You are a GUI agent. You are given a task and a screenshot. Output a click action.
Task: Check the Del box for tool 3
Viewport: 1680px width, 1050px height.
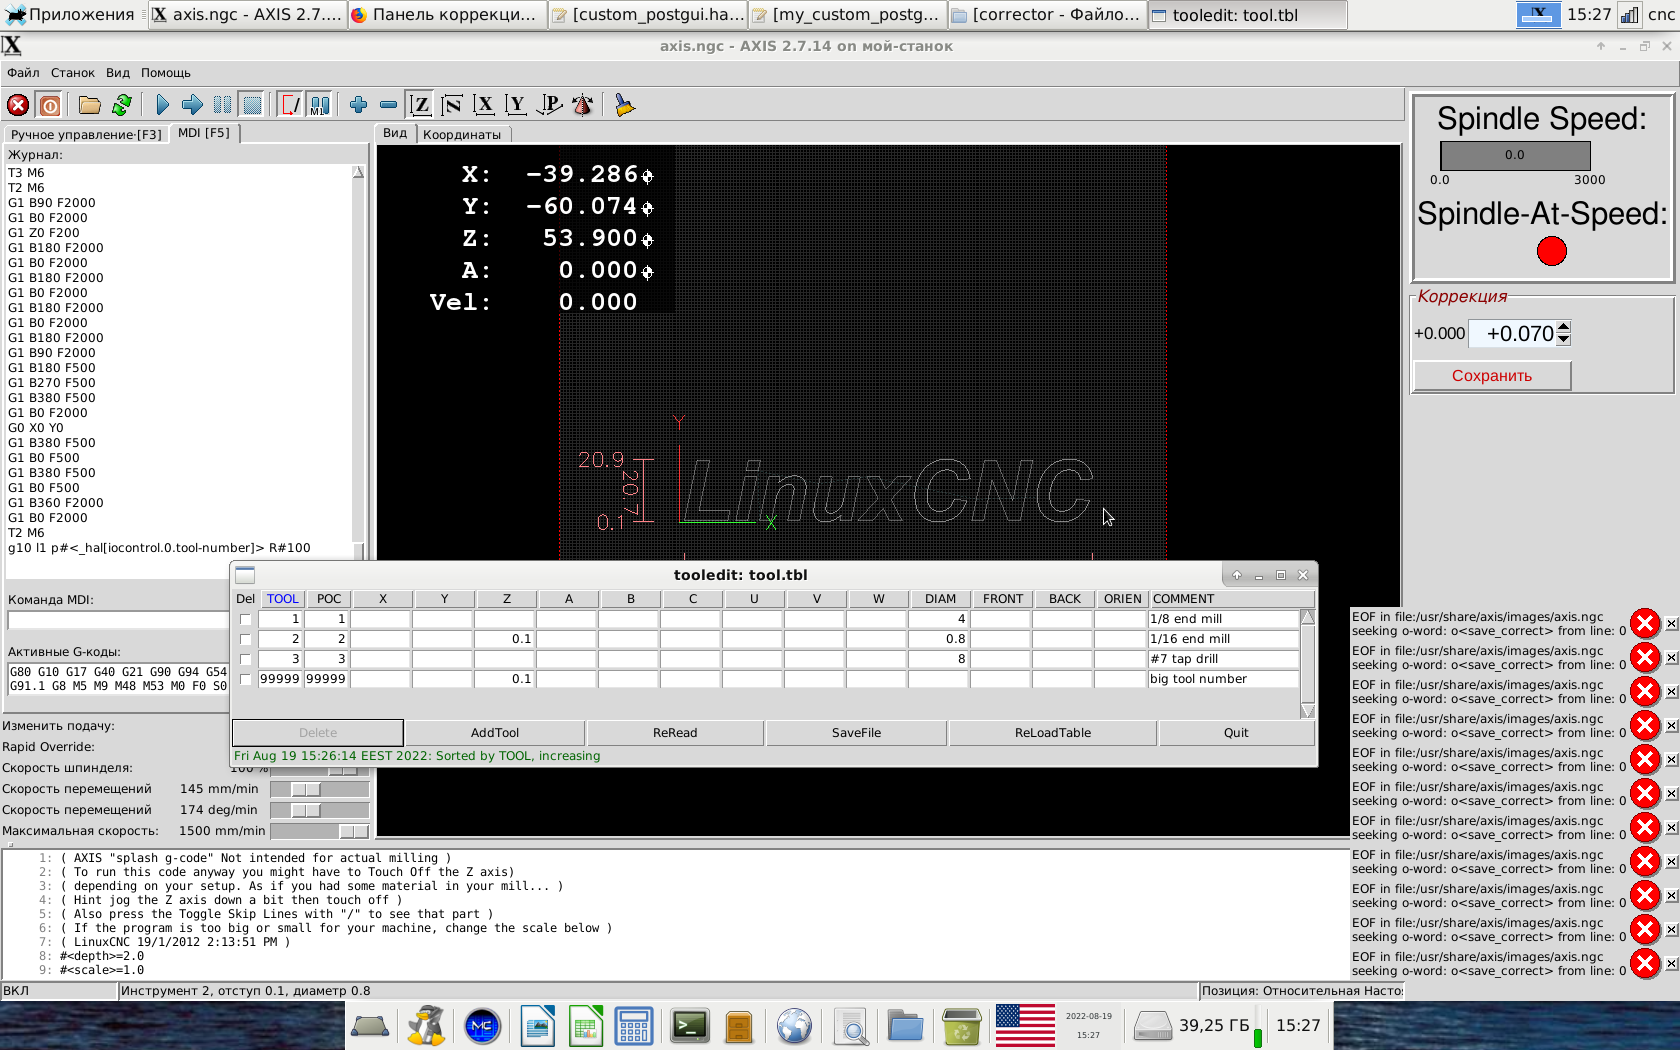(245, 659)
